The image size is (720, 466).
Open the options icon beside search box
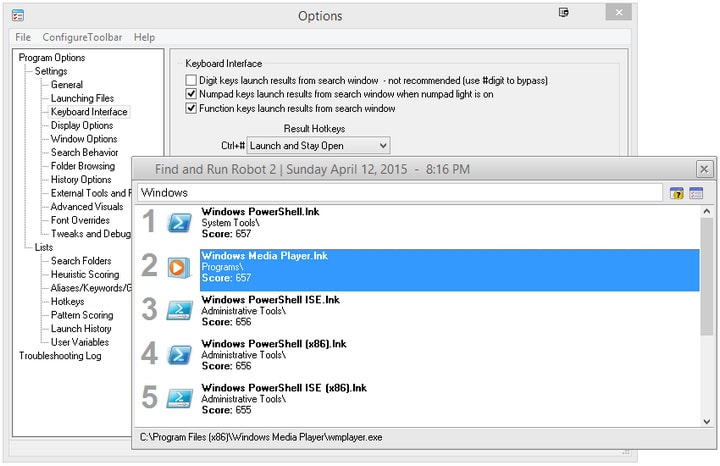(x=696, y=193)
